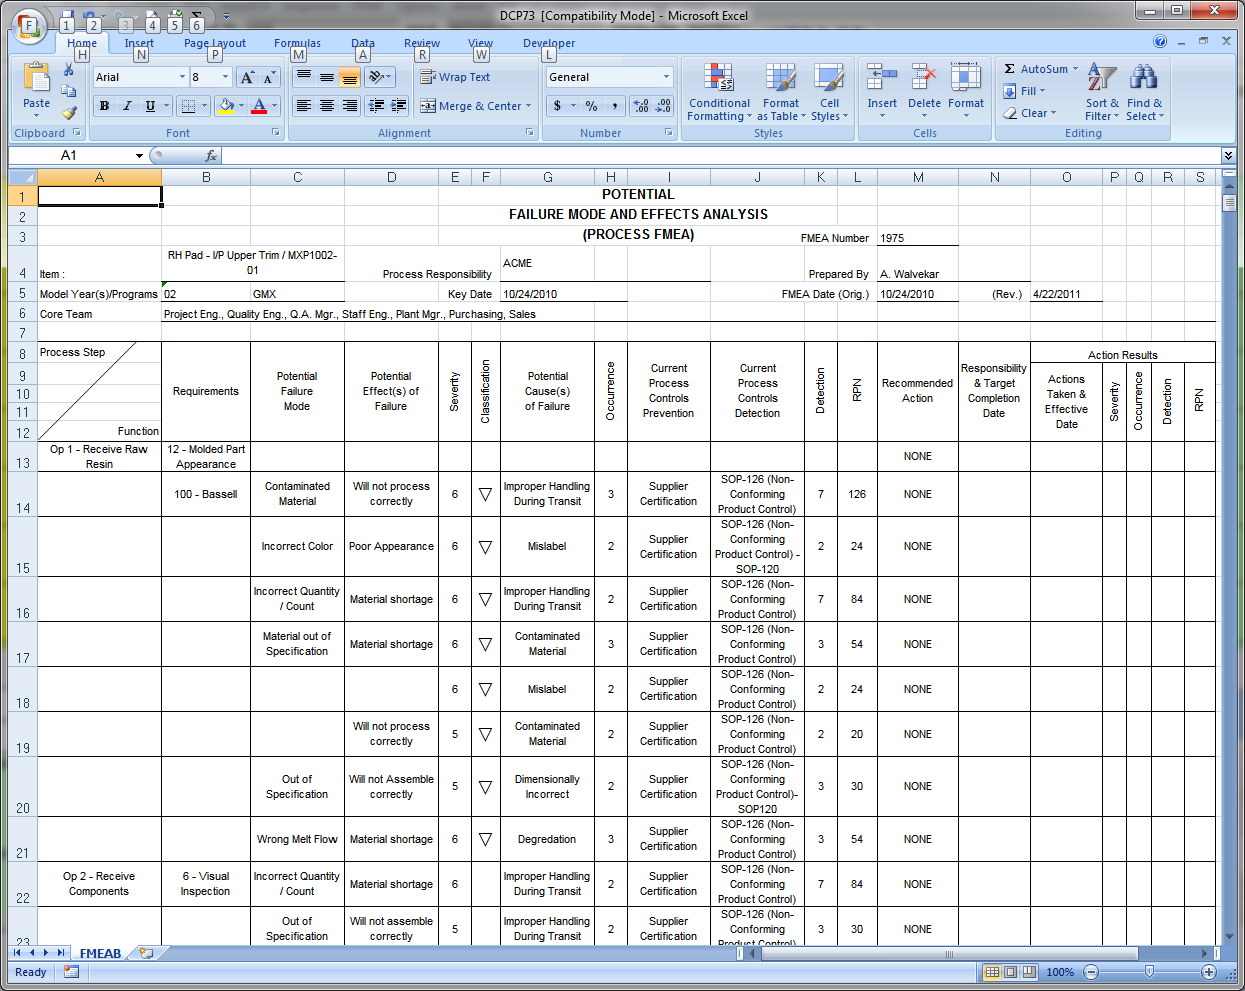The image size is (1245, 991).
Task: Expand the General number format dropdown
Action: click(666, 77)
